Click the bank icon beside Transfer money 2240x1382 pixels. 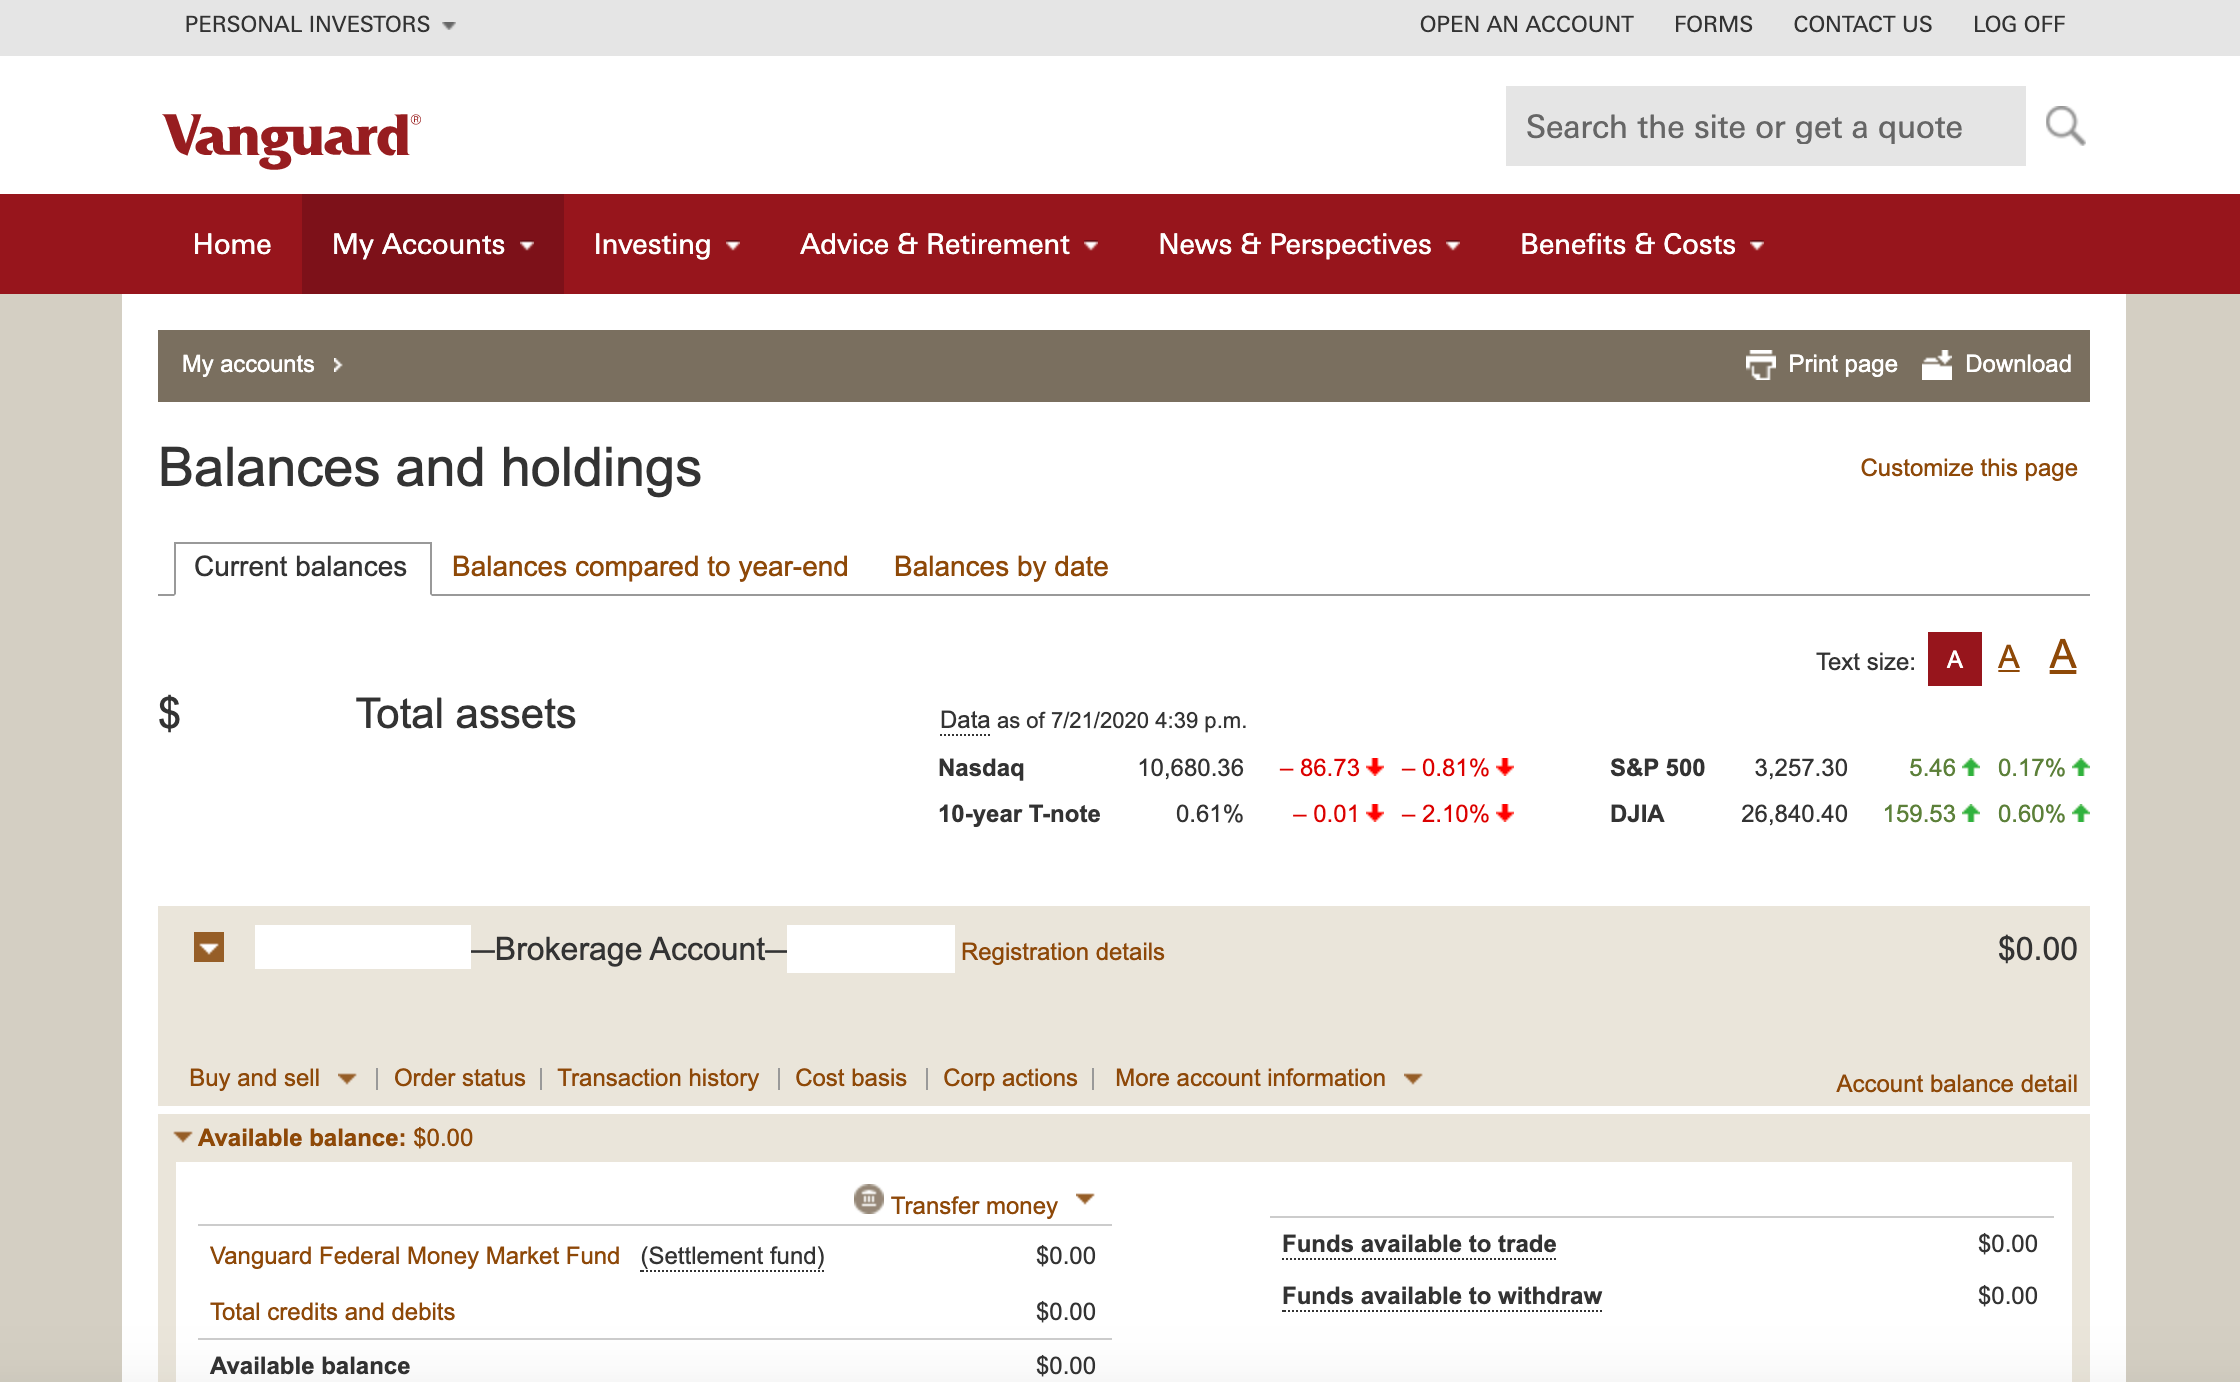(868, 1199)
